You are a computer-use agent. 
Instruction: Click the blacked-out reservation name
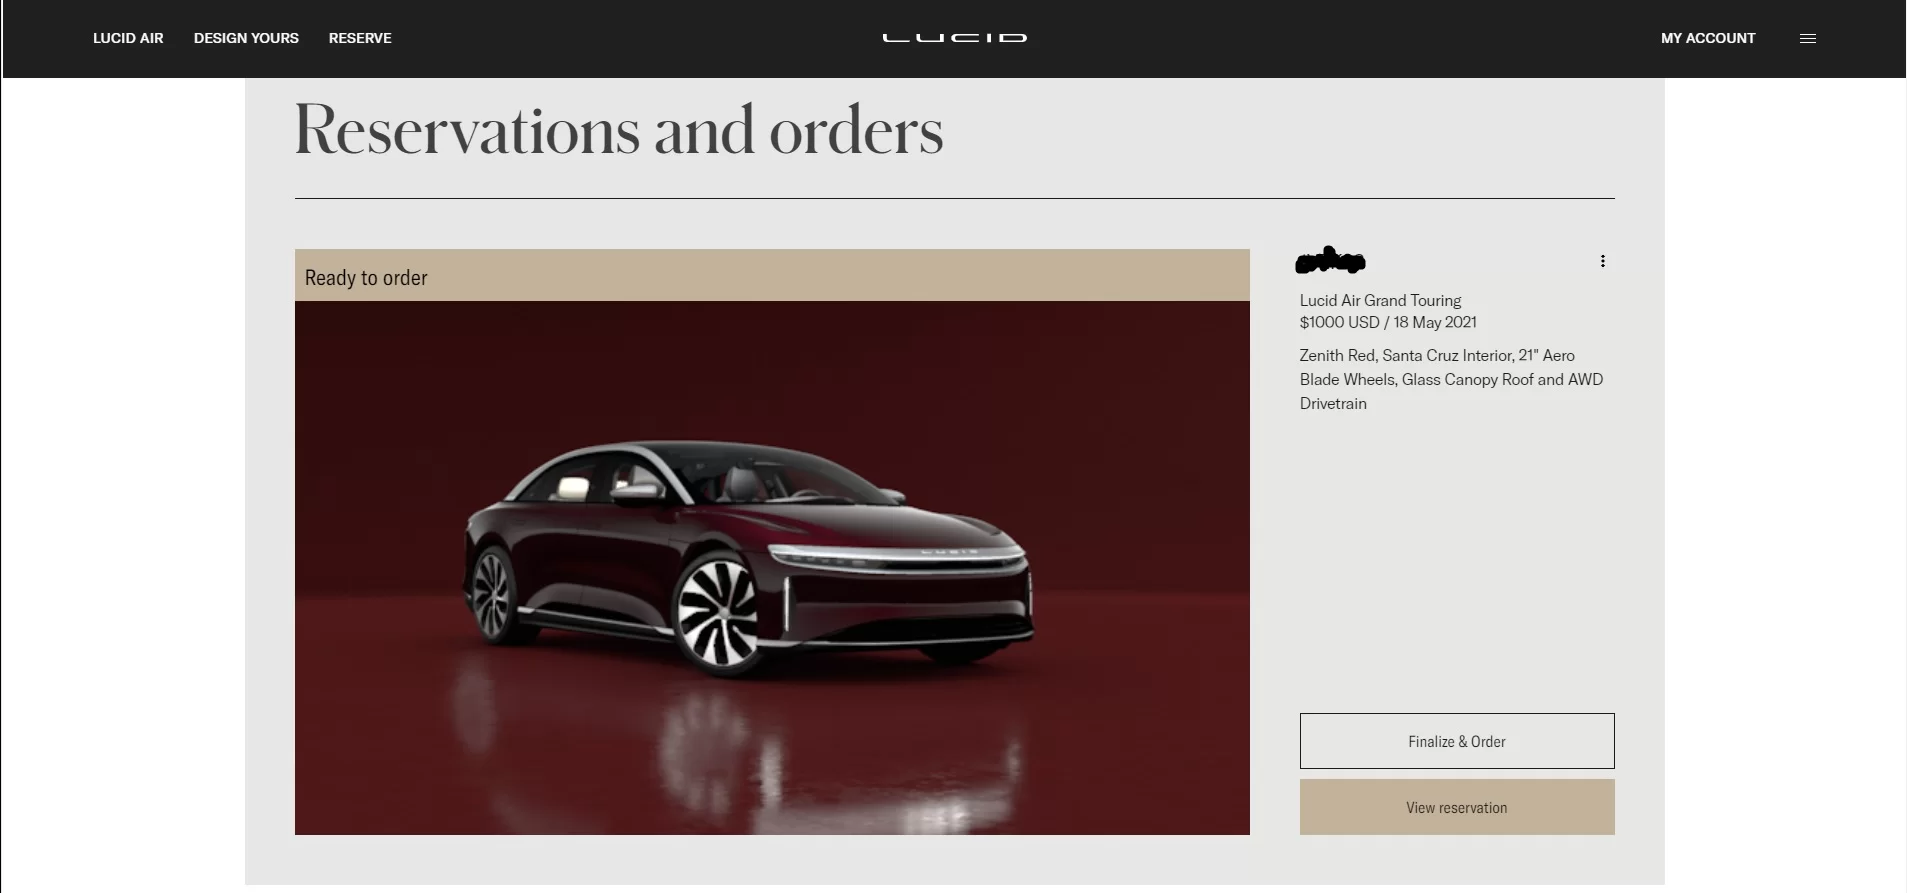coord(1330,261)
